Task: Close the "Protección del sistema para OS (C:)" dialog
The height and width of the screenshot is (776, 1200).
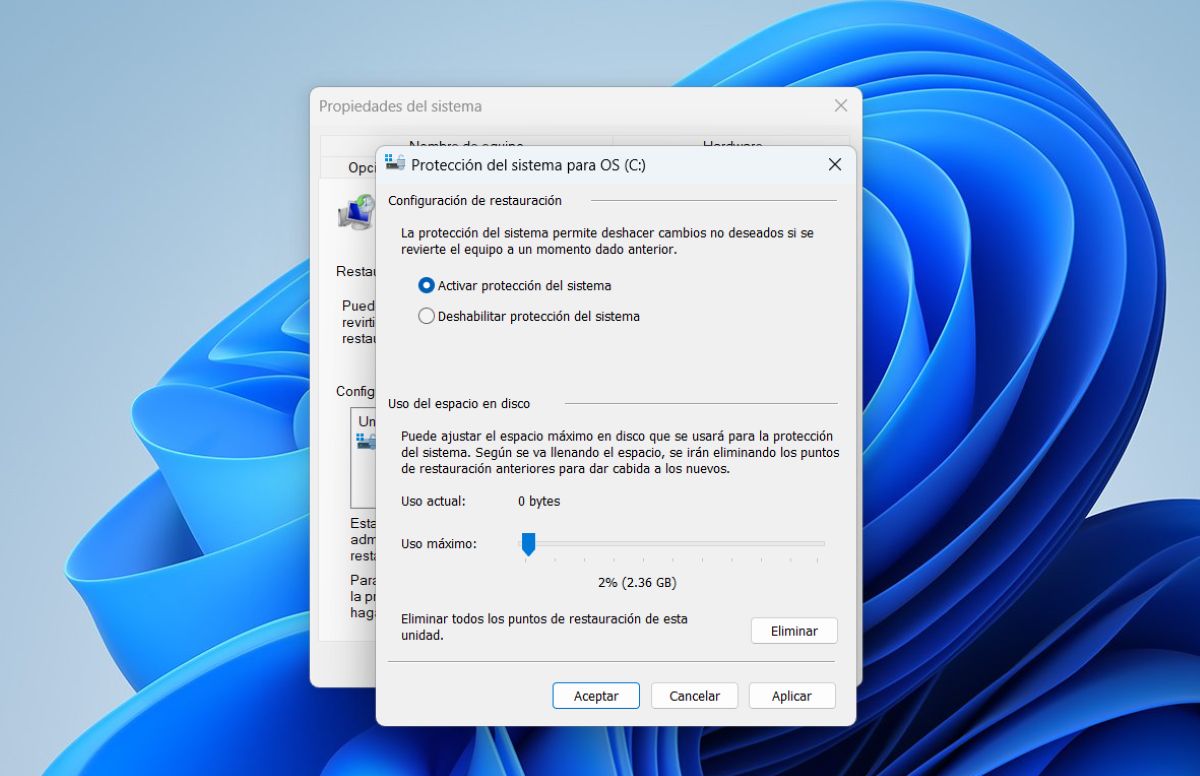Action: 835,164
